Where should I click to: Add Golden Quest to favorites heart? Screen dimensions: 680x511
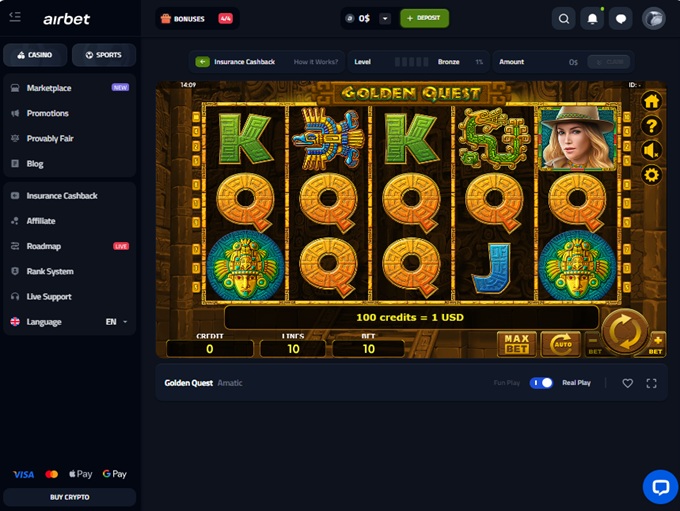(627, 383)
